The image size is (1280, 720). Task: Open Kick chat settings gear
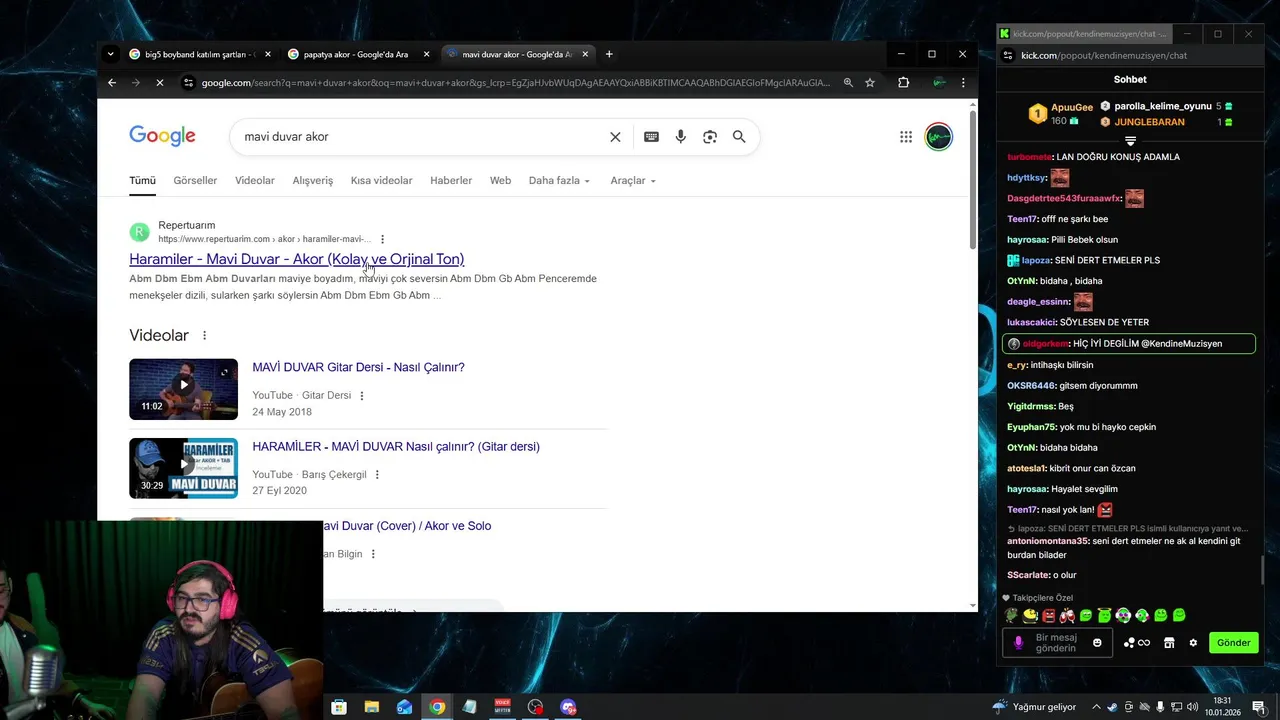[1193, 643]
